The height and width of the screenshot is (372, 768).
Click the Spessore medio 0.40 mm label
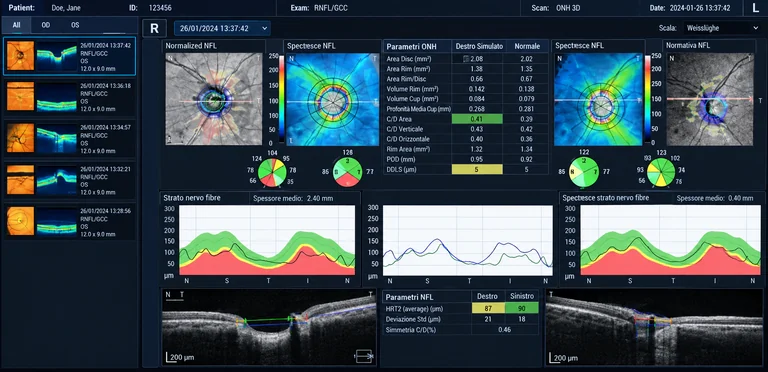(x=715, y=198)
